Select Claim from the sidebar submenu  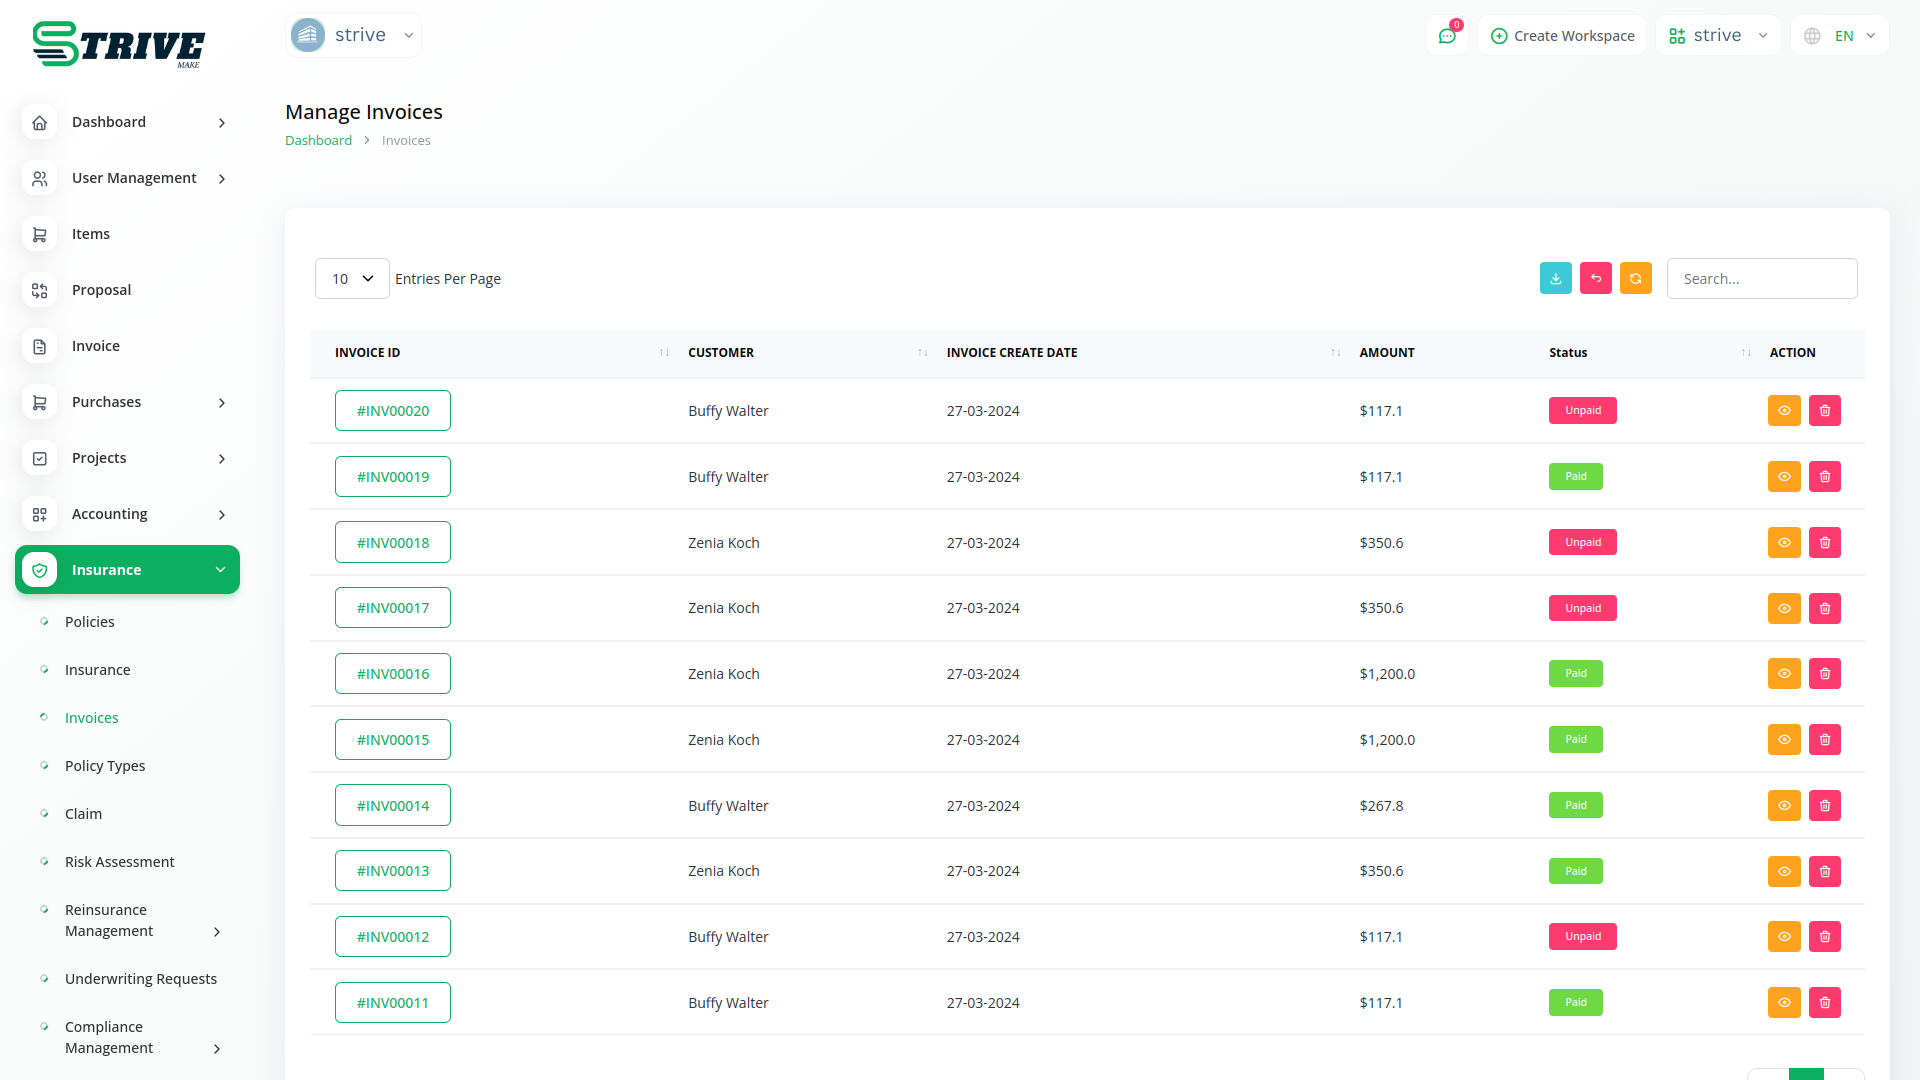pos(83,814)
